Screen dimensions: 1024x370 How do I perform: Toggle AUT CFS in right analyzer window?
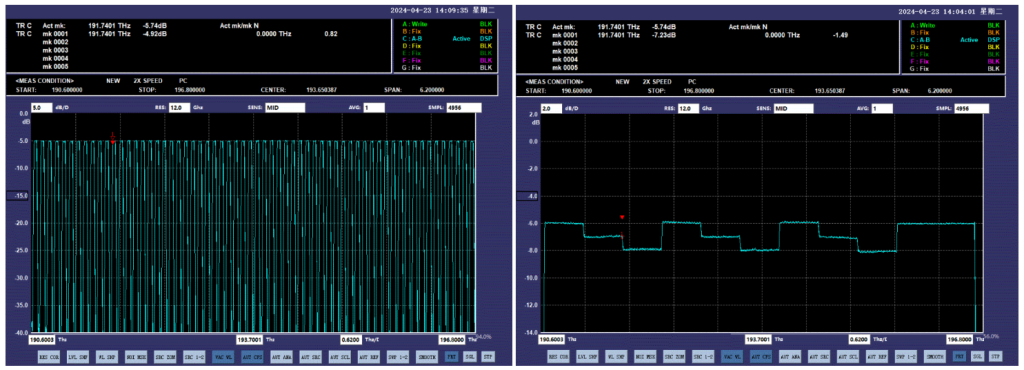tap(760, 357)
